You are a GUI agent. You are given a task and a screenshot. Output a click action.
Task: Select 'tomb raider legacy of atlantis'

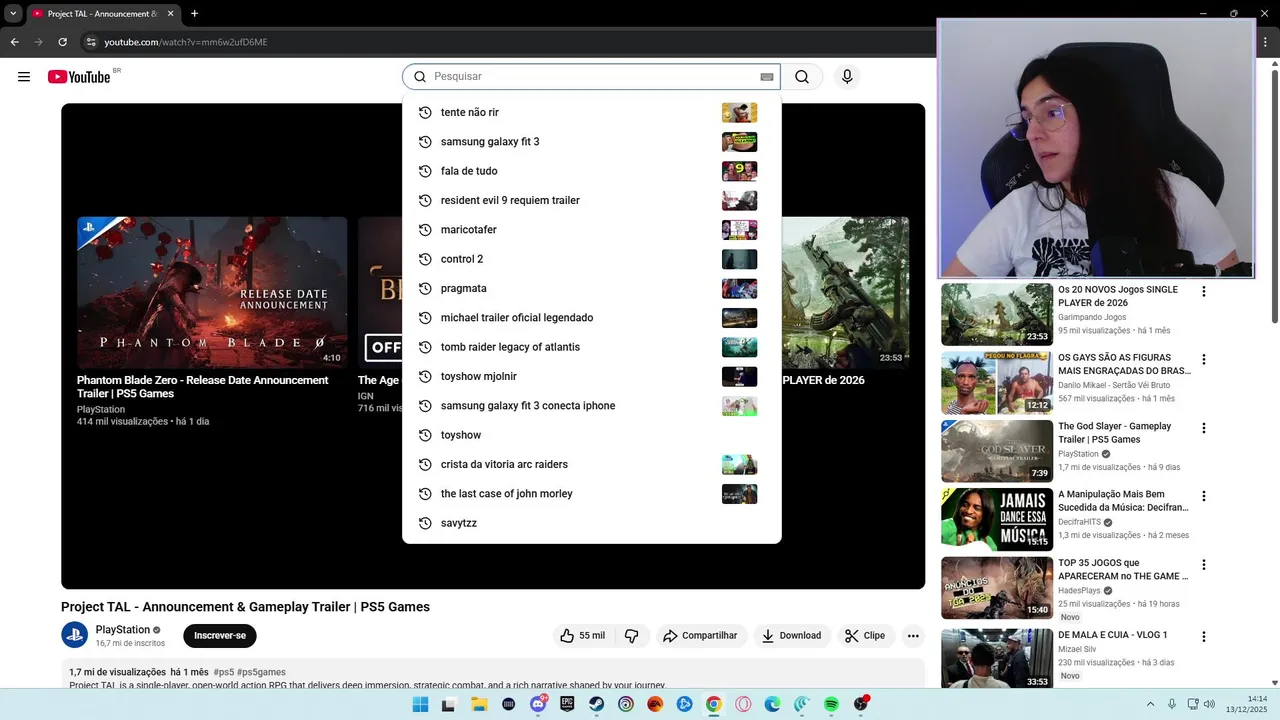[591, 347]
